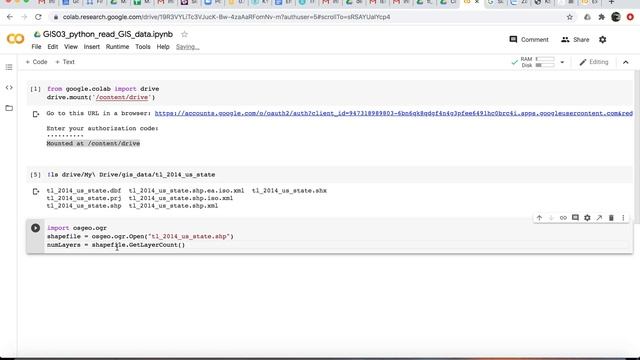The height and width of the screenshot is (360, 640).
Task: Add a comment on the selected cell
Action: point(575,218)
